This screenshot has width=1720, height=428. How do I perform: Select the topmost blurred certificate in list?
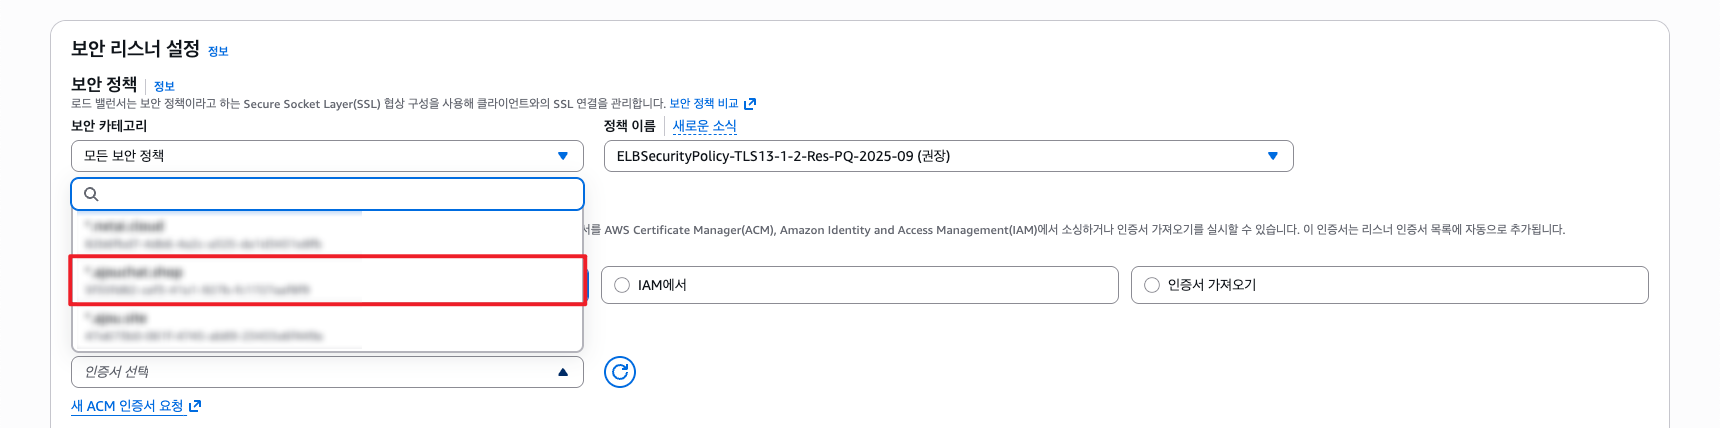(327, 234)
